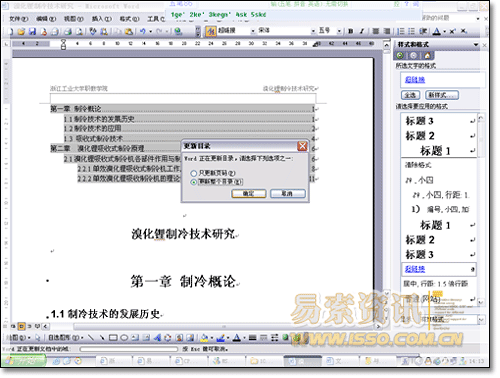Open the style name dropdown
Screen dimensions: 500x378
coord(253,31)
